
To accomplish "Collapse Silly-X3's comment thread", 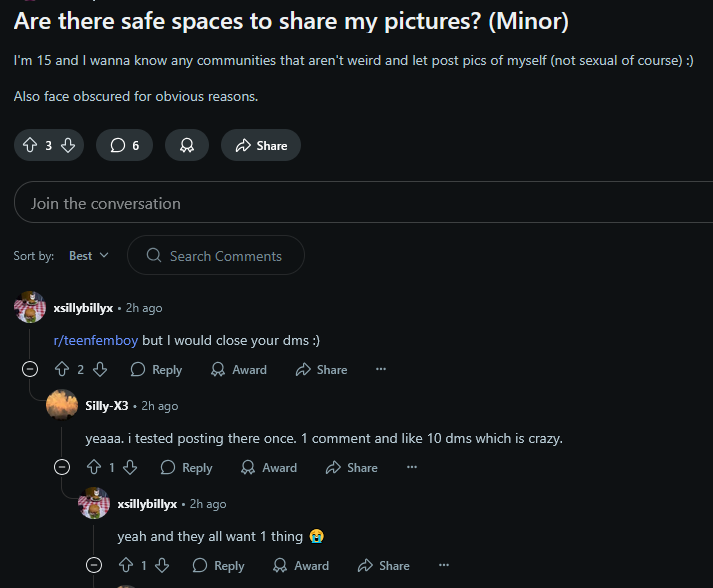I will (x=62, y=467).
